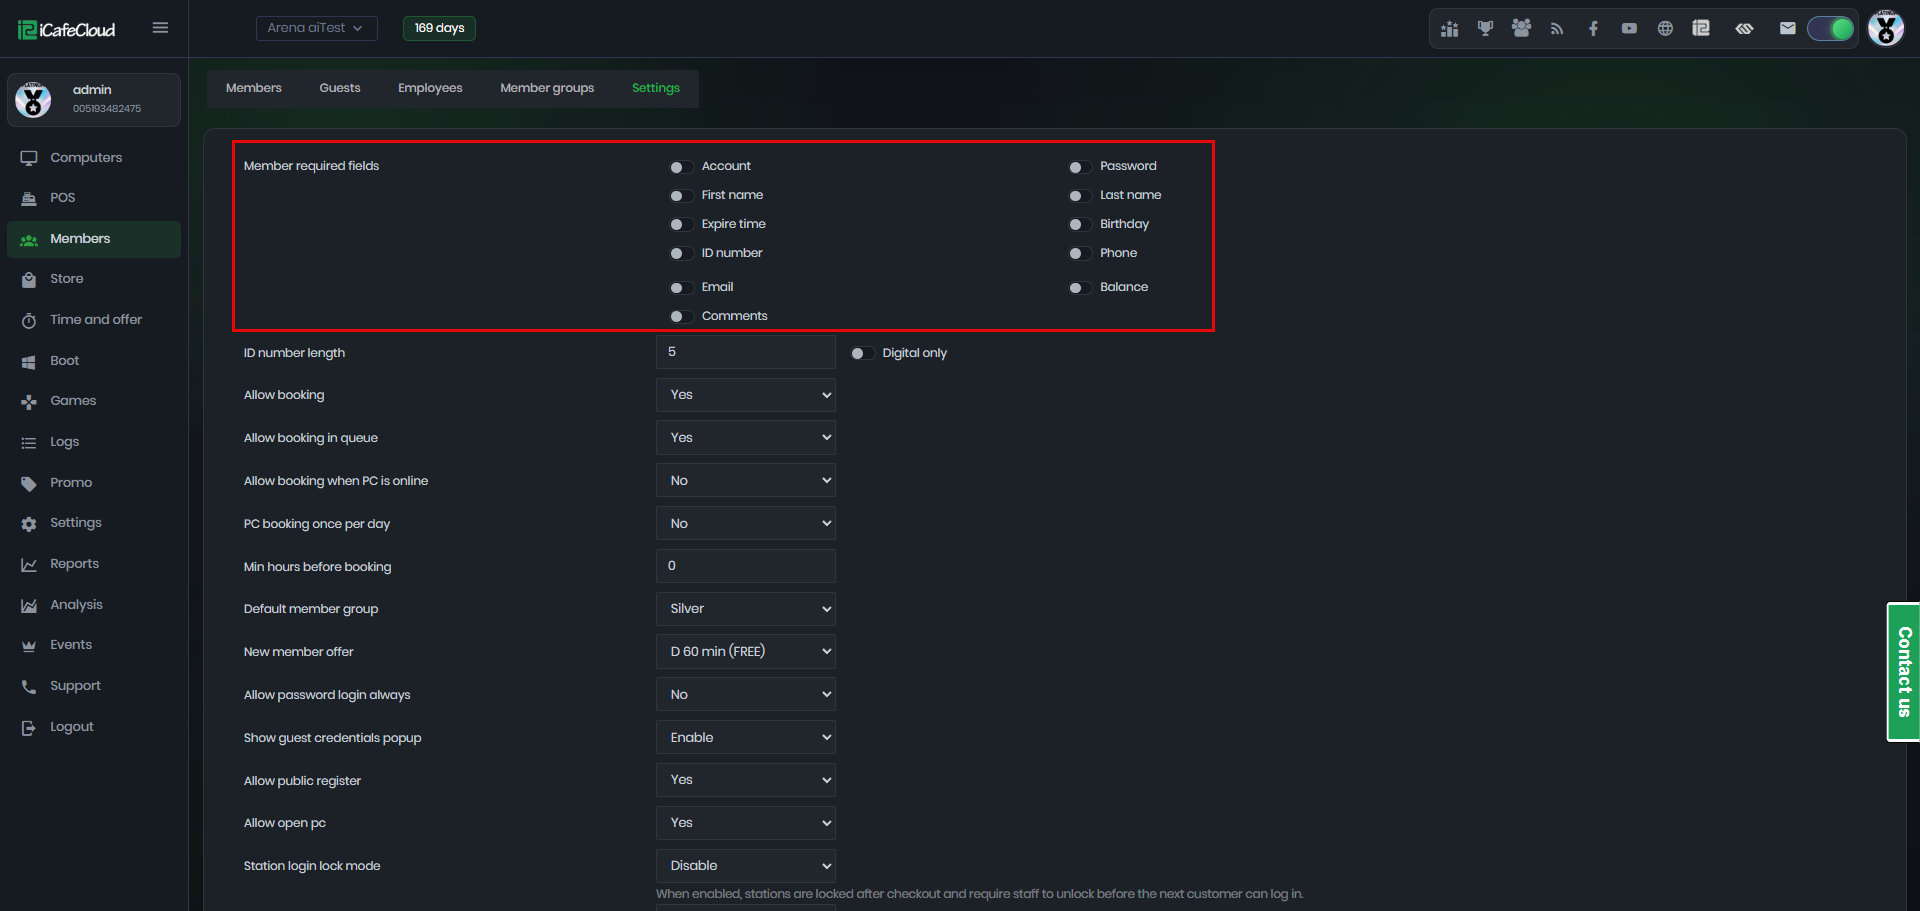1920x911 pixels.
Task: Open Events from the sidebar
Action: pos(94,645)
